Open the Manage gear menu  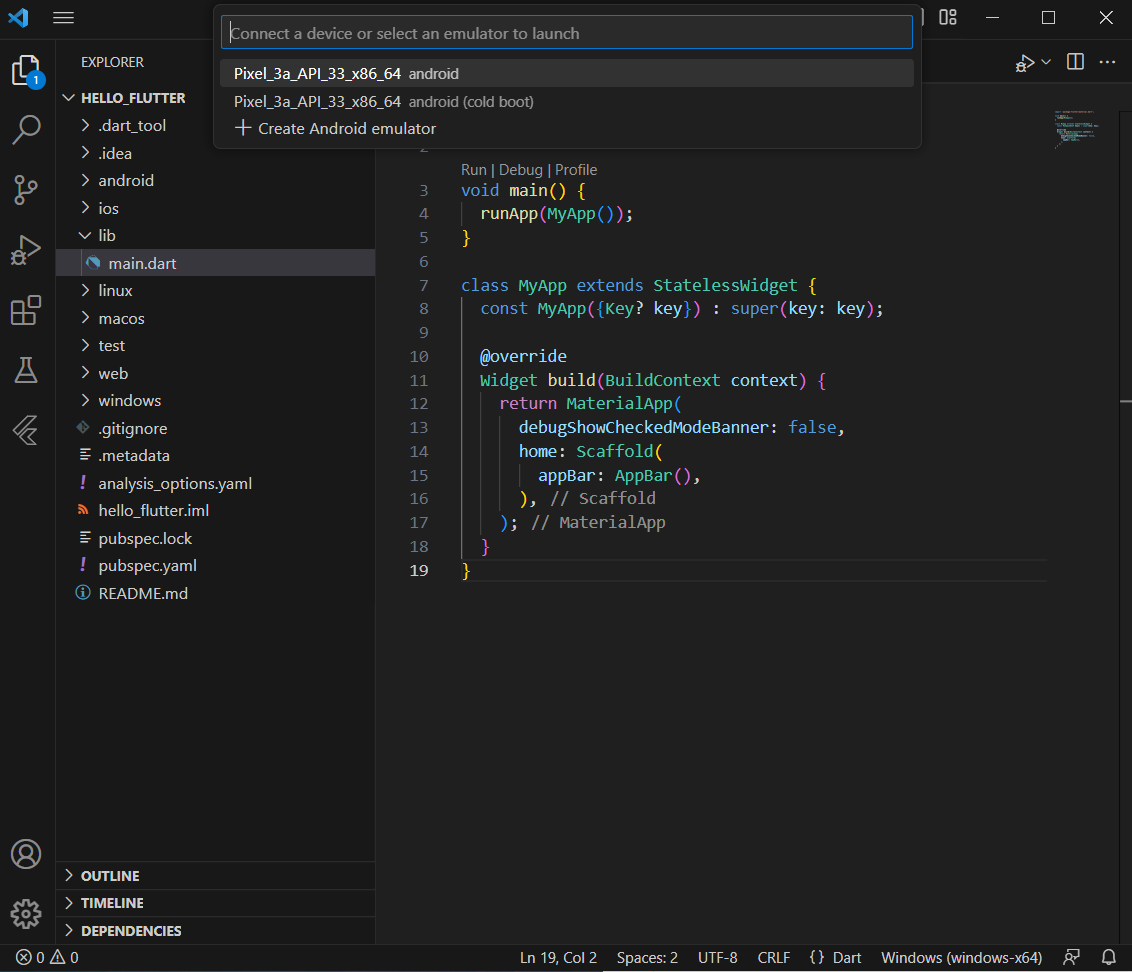click(x=26, y=914)
